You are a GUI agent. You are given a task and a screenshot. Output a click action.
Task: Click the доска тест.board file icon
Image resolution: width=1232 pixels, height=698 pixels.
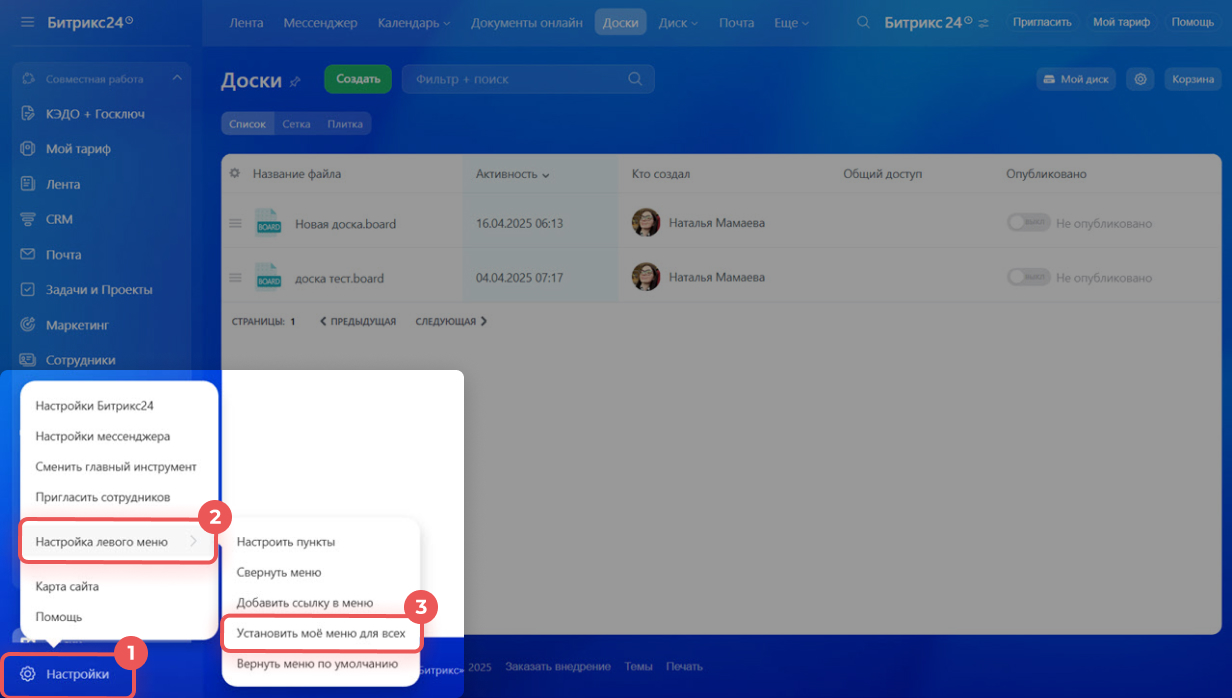pyautogui.click(x=268, y=276)
